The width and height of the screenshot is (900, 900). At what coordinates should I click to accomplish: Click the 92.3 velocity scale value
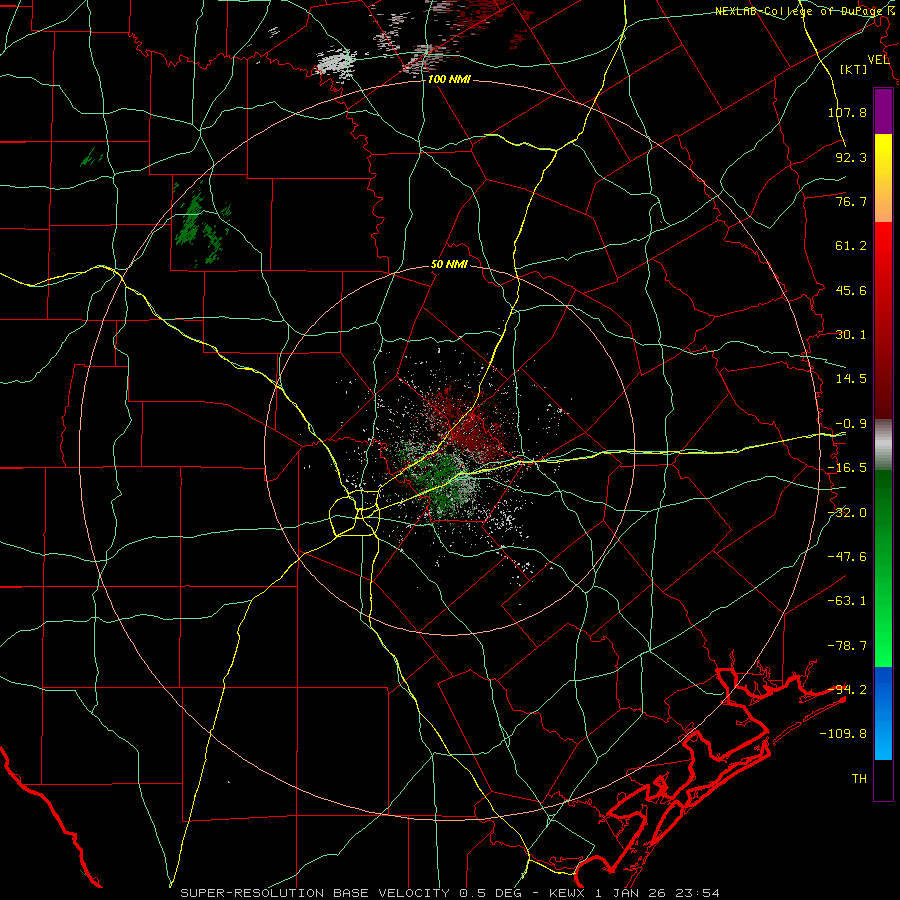[x=851, y=157]
